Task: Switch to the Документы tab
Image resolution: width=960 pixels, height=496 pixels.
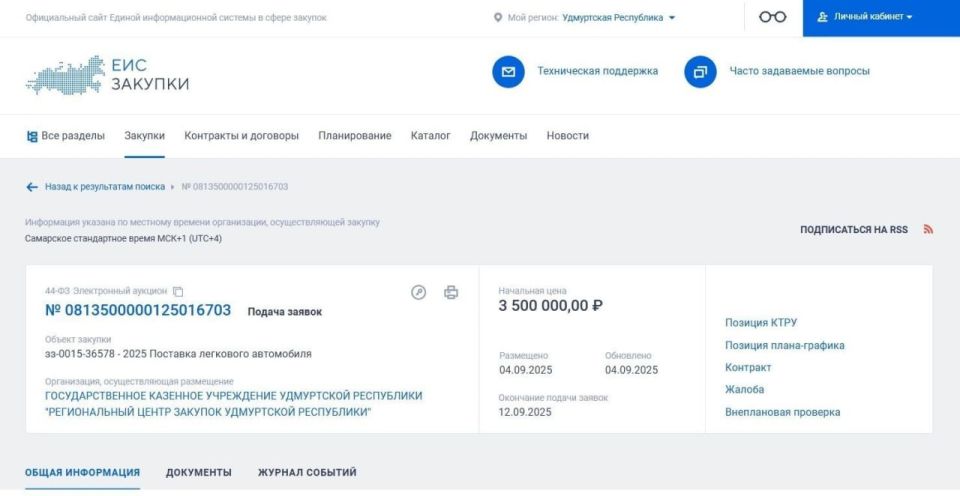Action: [198, 472]
